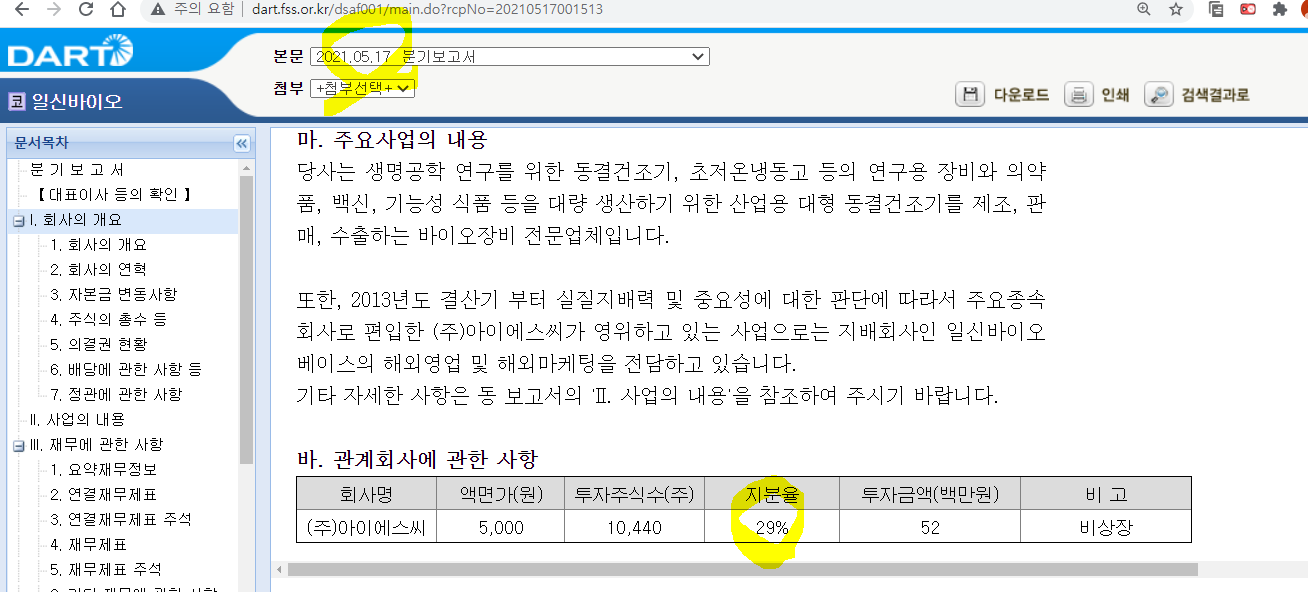Collapse the I. 회사의 개요 tree node
1308x592 pixels.
19,220
